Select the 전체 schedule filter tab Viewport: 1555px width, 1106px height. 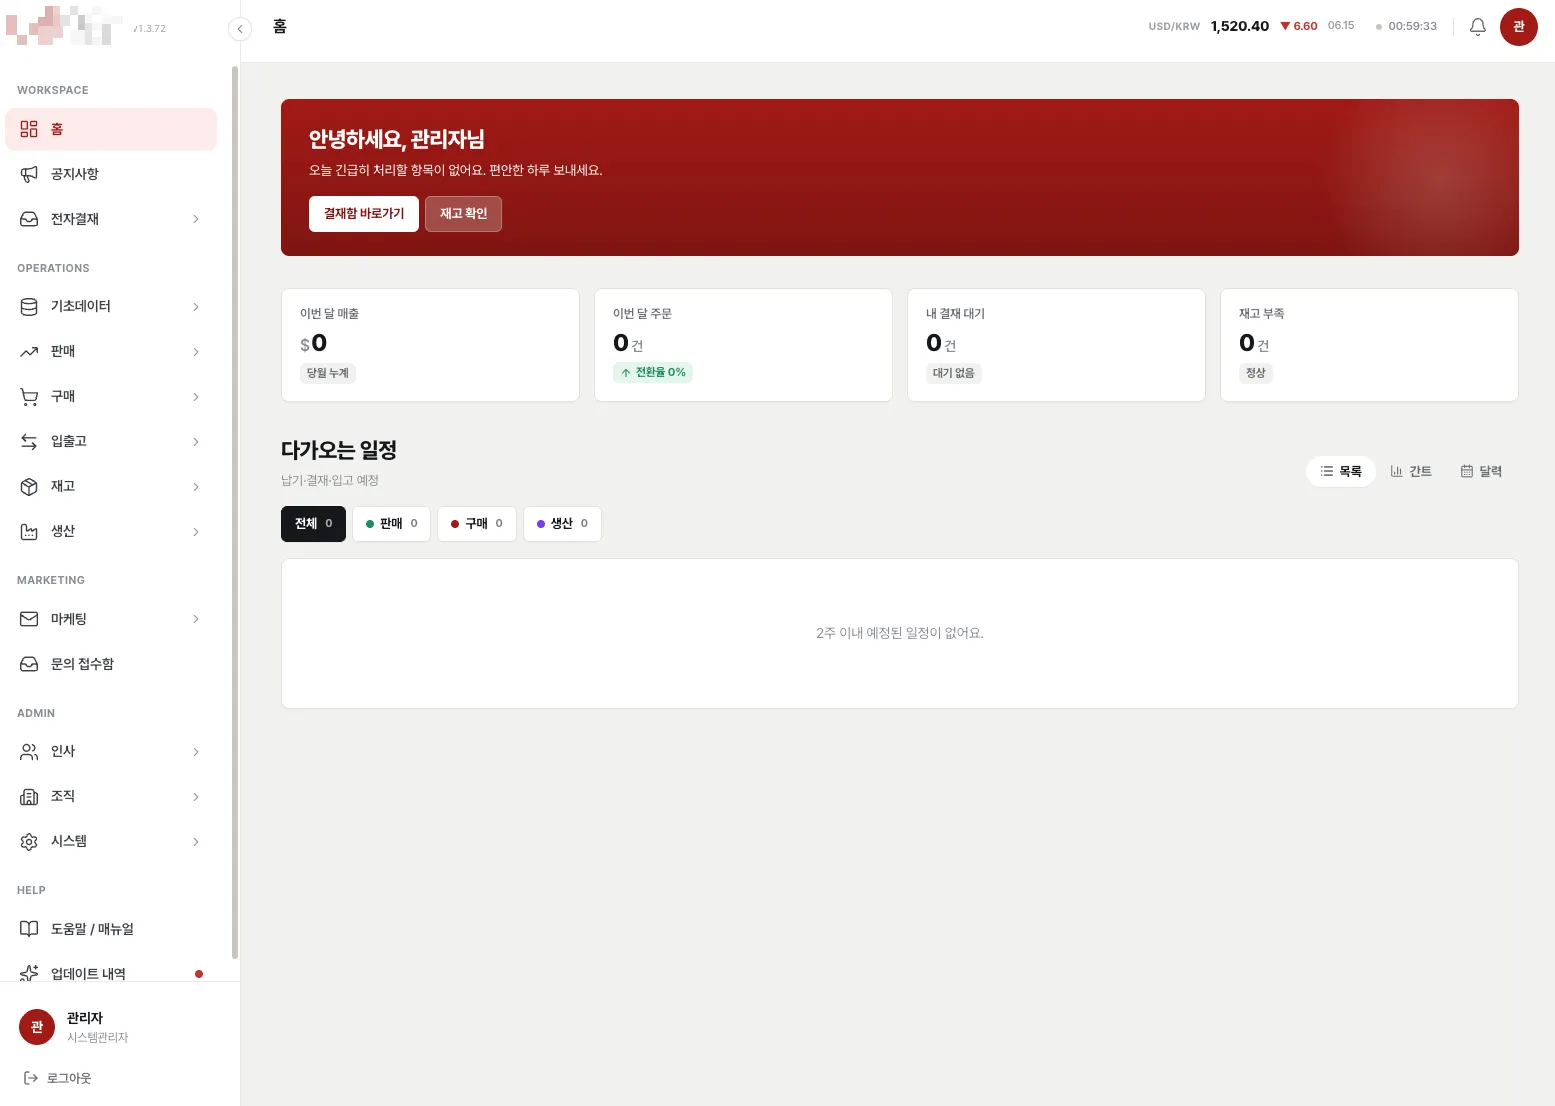click(x=313, y=524)
